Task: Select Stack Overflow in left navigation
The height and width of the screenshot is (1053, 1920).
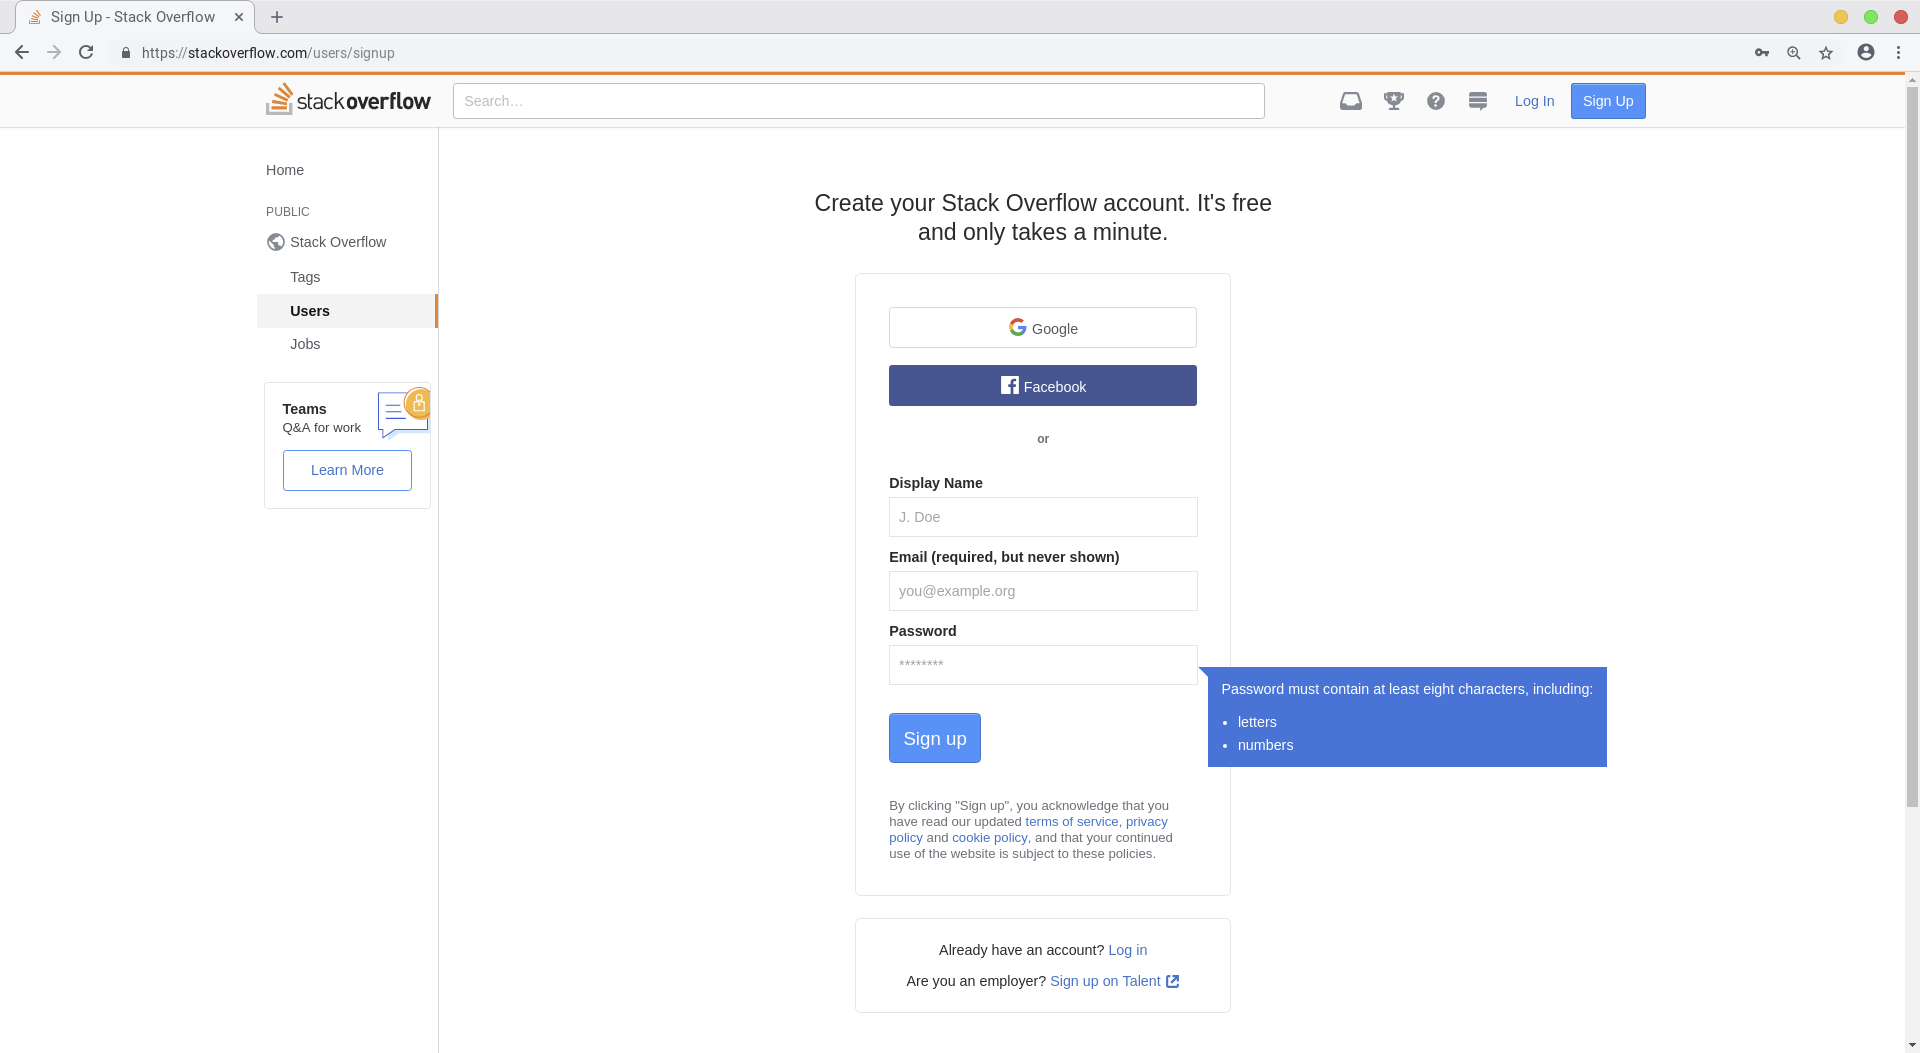Action: click(338, 242)
